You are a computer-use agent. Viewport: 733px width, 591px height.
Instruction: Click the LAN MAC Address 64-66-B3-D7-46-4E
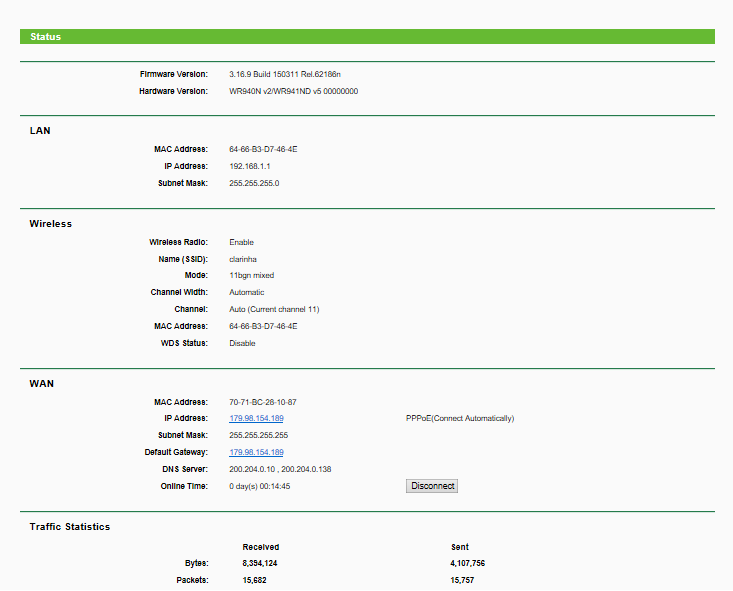[x=263, y=149]
